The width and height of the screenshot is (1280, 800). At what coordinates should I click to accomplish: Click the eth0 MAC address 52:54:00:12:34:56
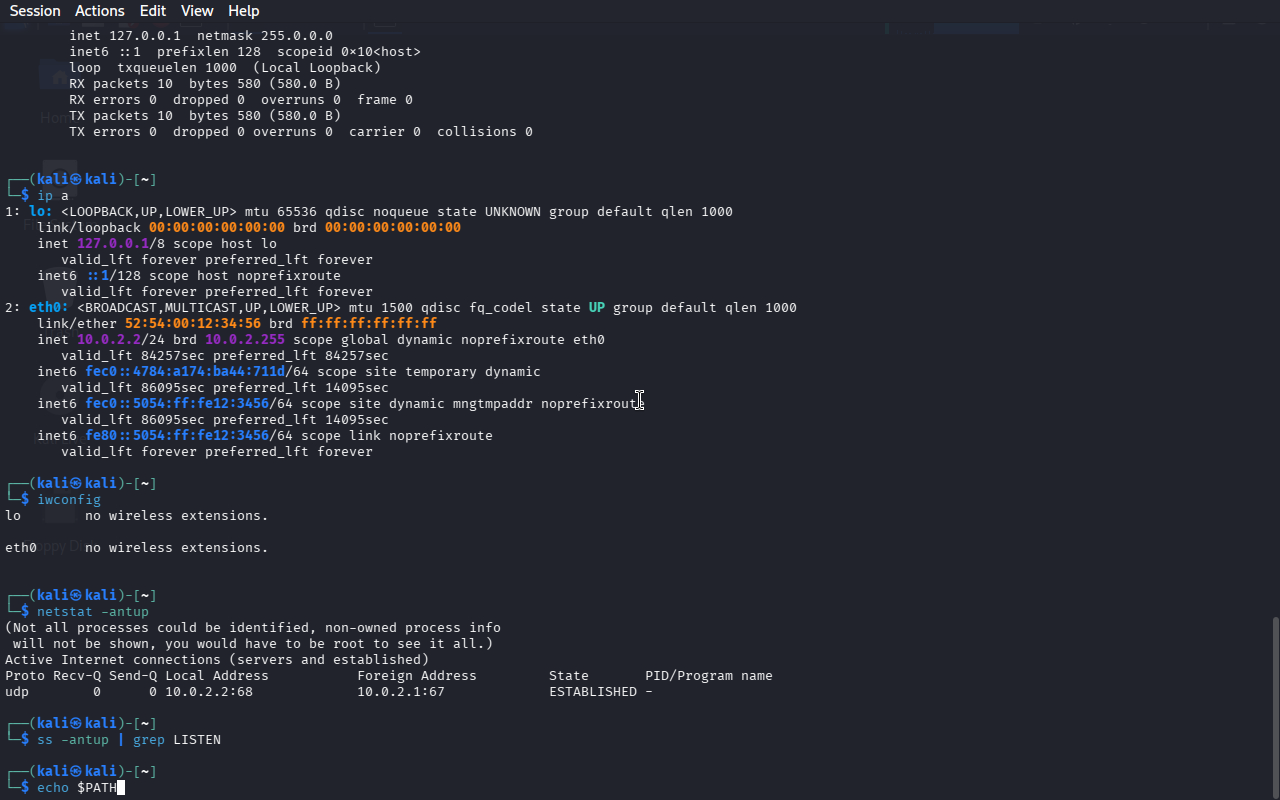click(x=193, y=324)
